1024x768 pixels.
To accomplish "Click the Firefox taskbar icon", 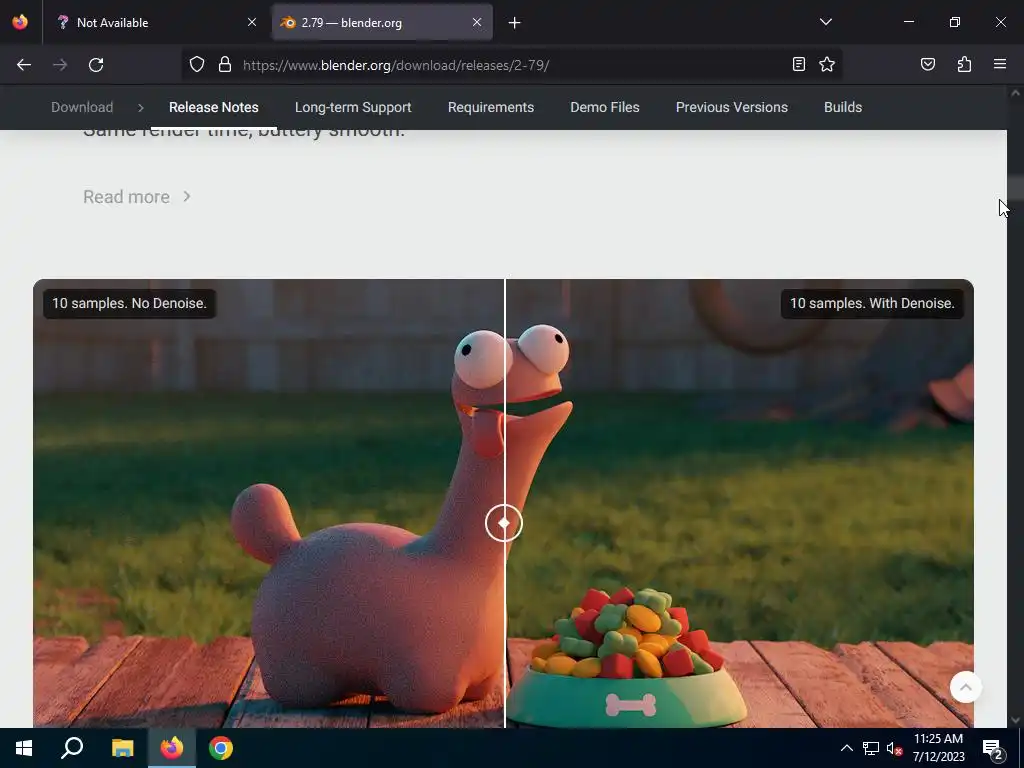I will 172,748.
